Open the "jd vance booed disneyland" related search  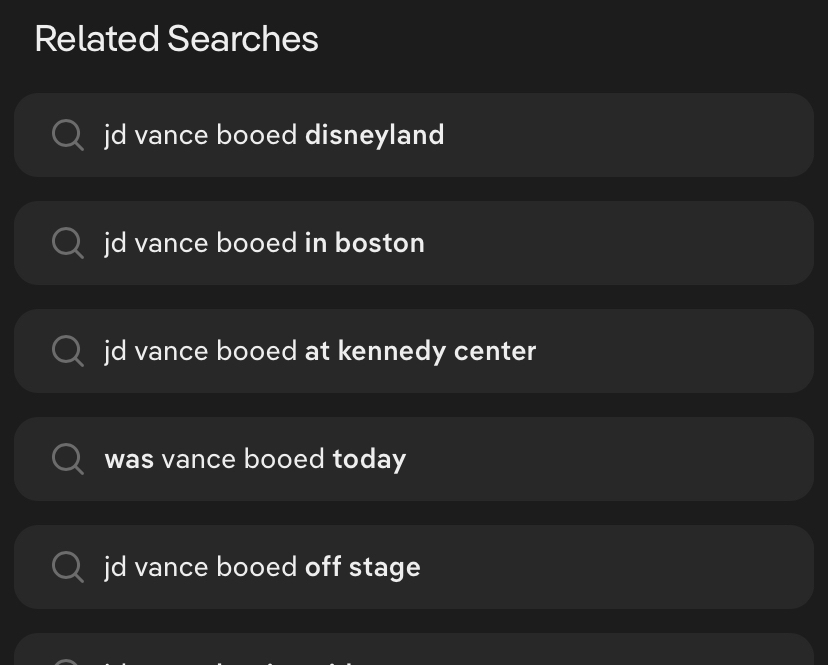(273, 135)
